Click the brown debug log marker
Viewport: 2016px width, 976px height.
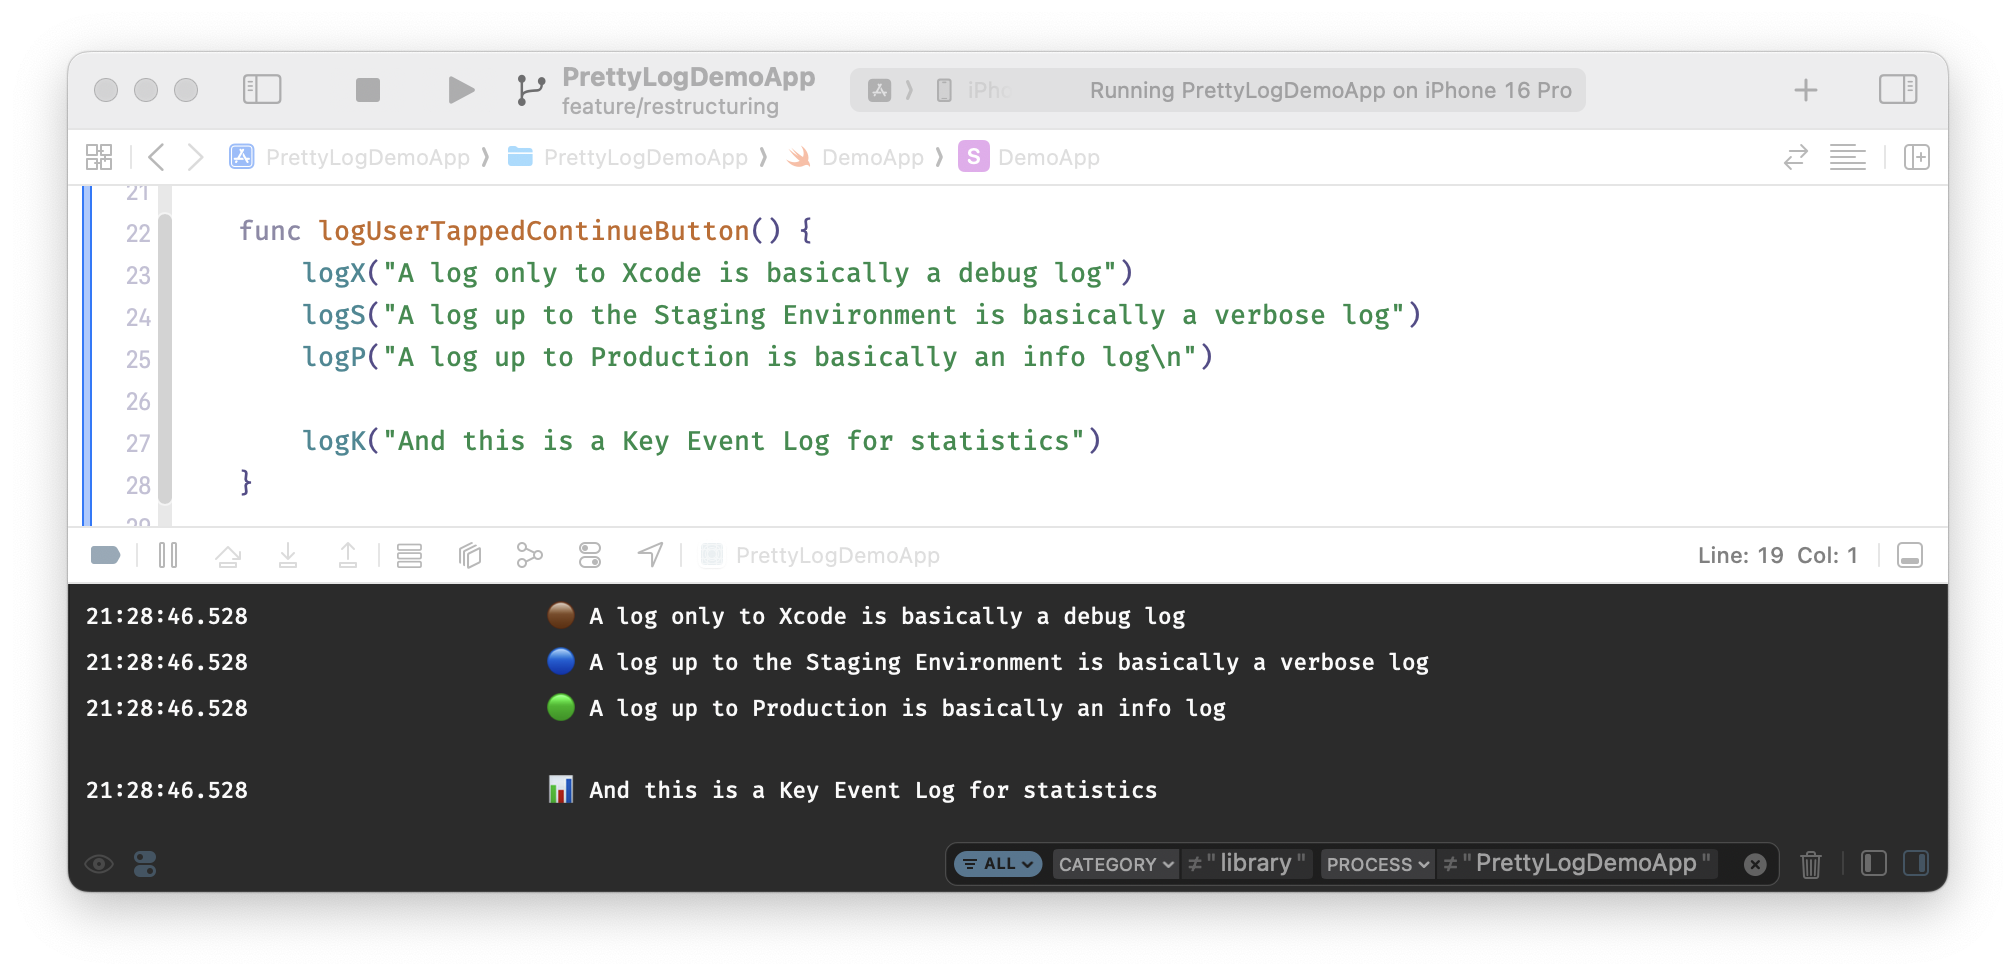[561, 616]
